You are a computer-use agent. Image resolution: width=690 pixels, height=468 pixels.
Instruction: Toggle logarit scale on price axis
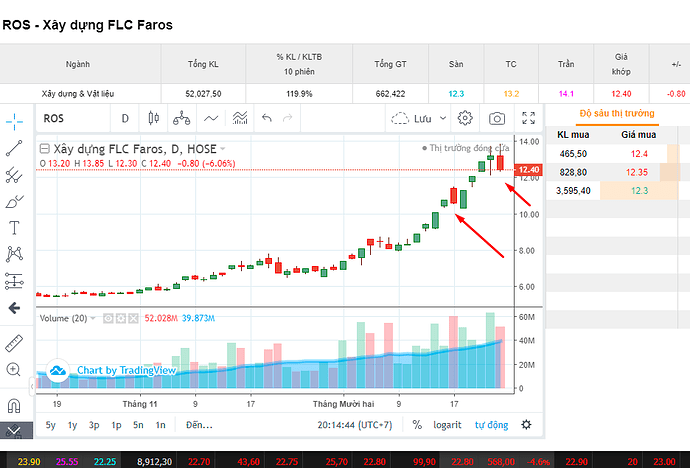[x=447, y=425]
